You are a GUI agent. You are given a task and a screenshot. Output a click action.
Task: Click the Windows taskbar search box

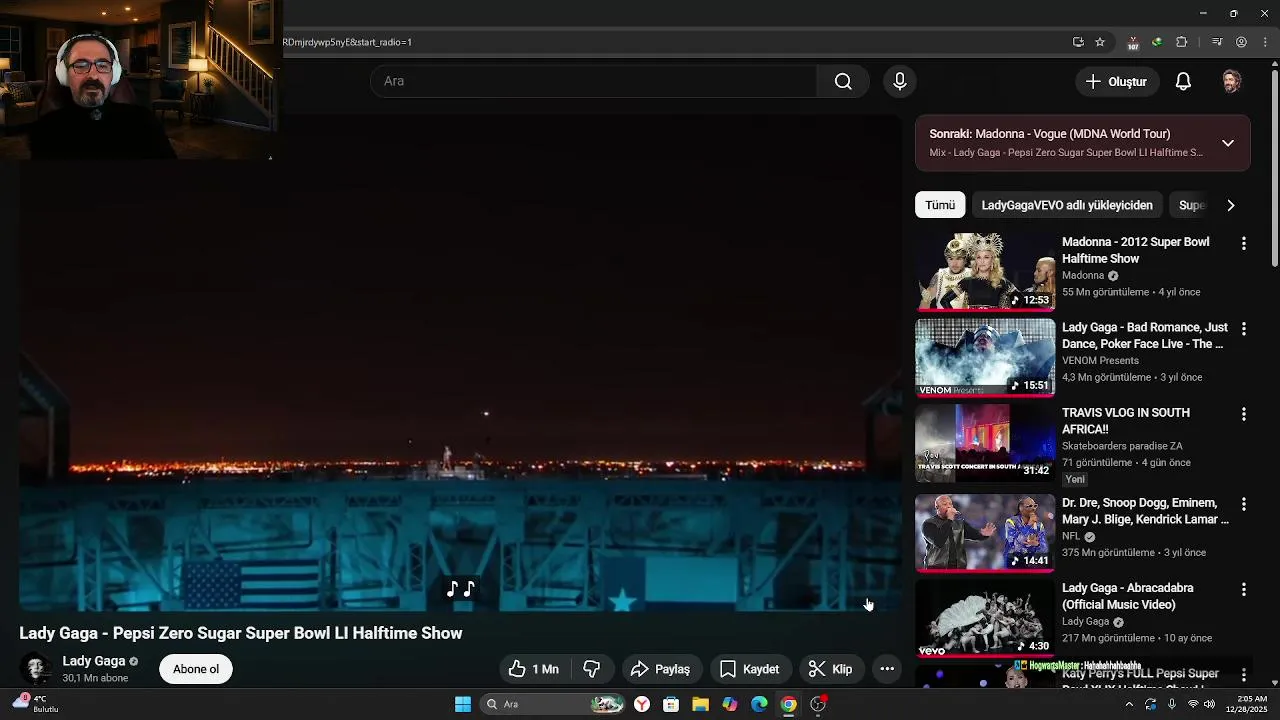552,704
